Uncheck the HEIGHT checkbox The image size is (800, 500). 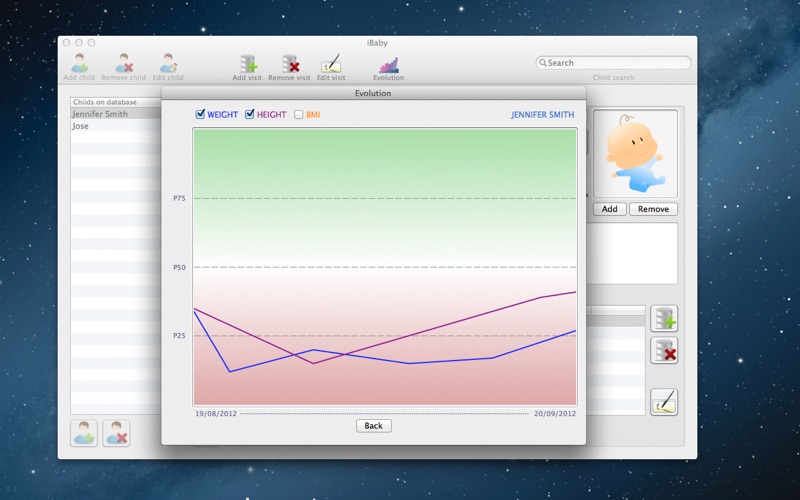[250, 115]
